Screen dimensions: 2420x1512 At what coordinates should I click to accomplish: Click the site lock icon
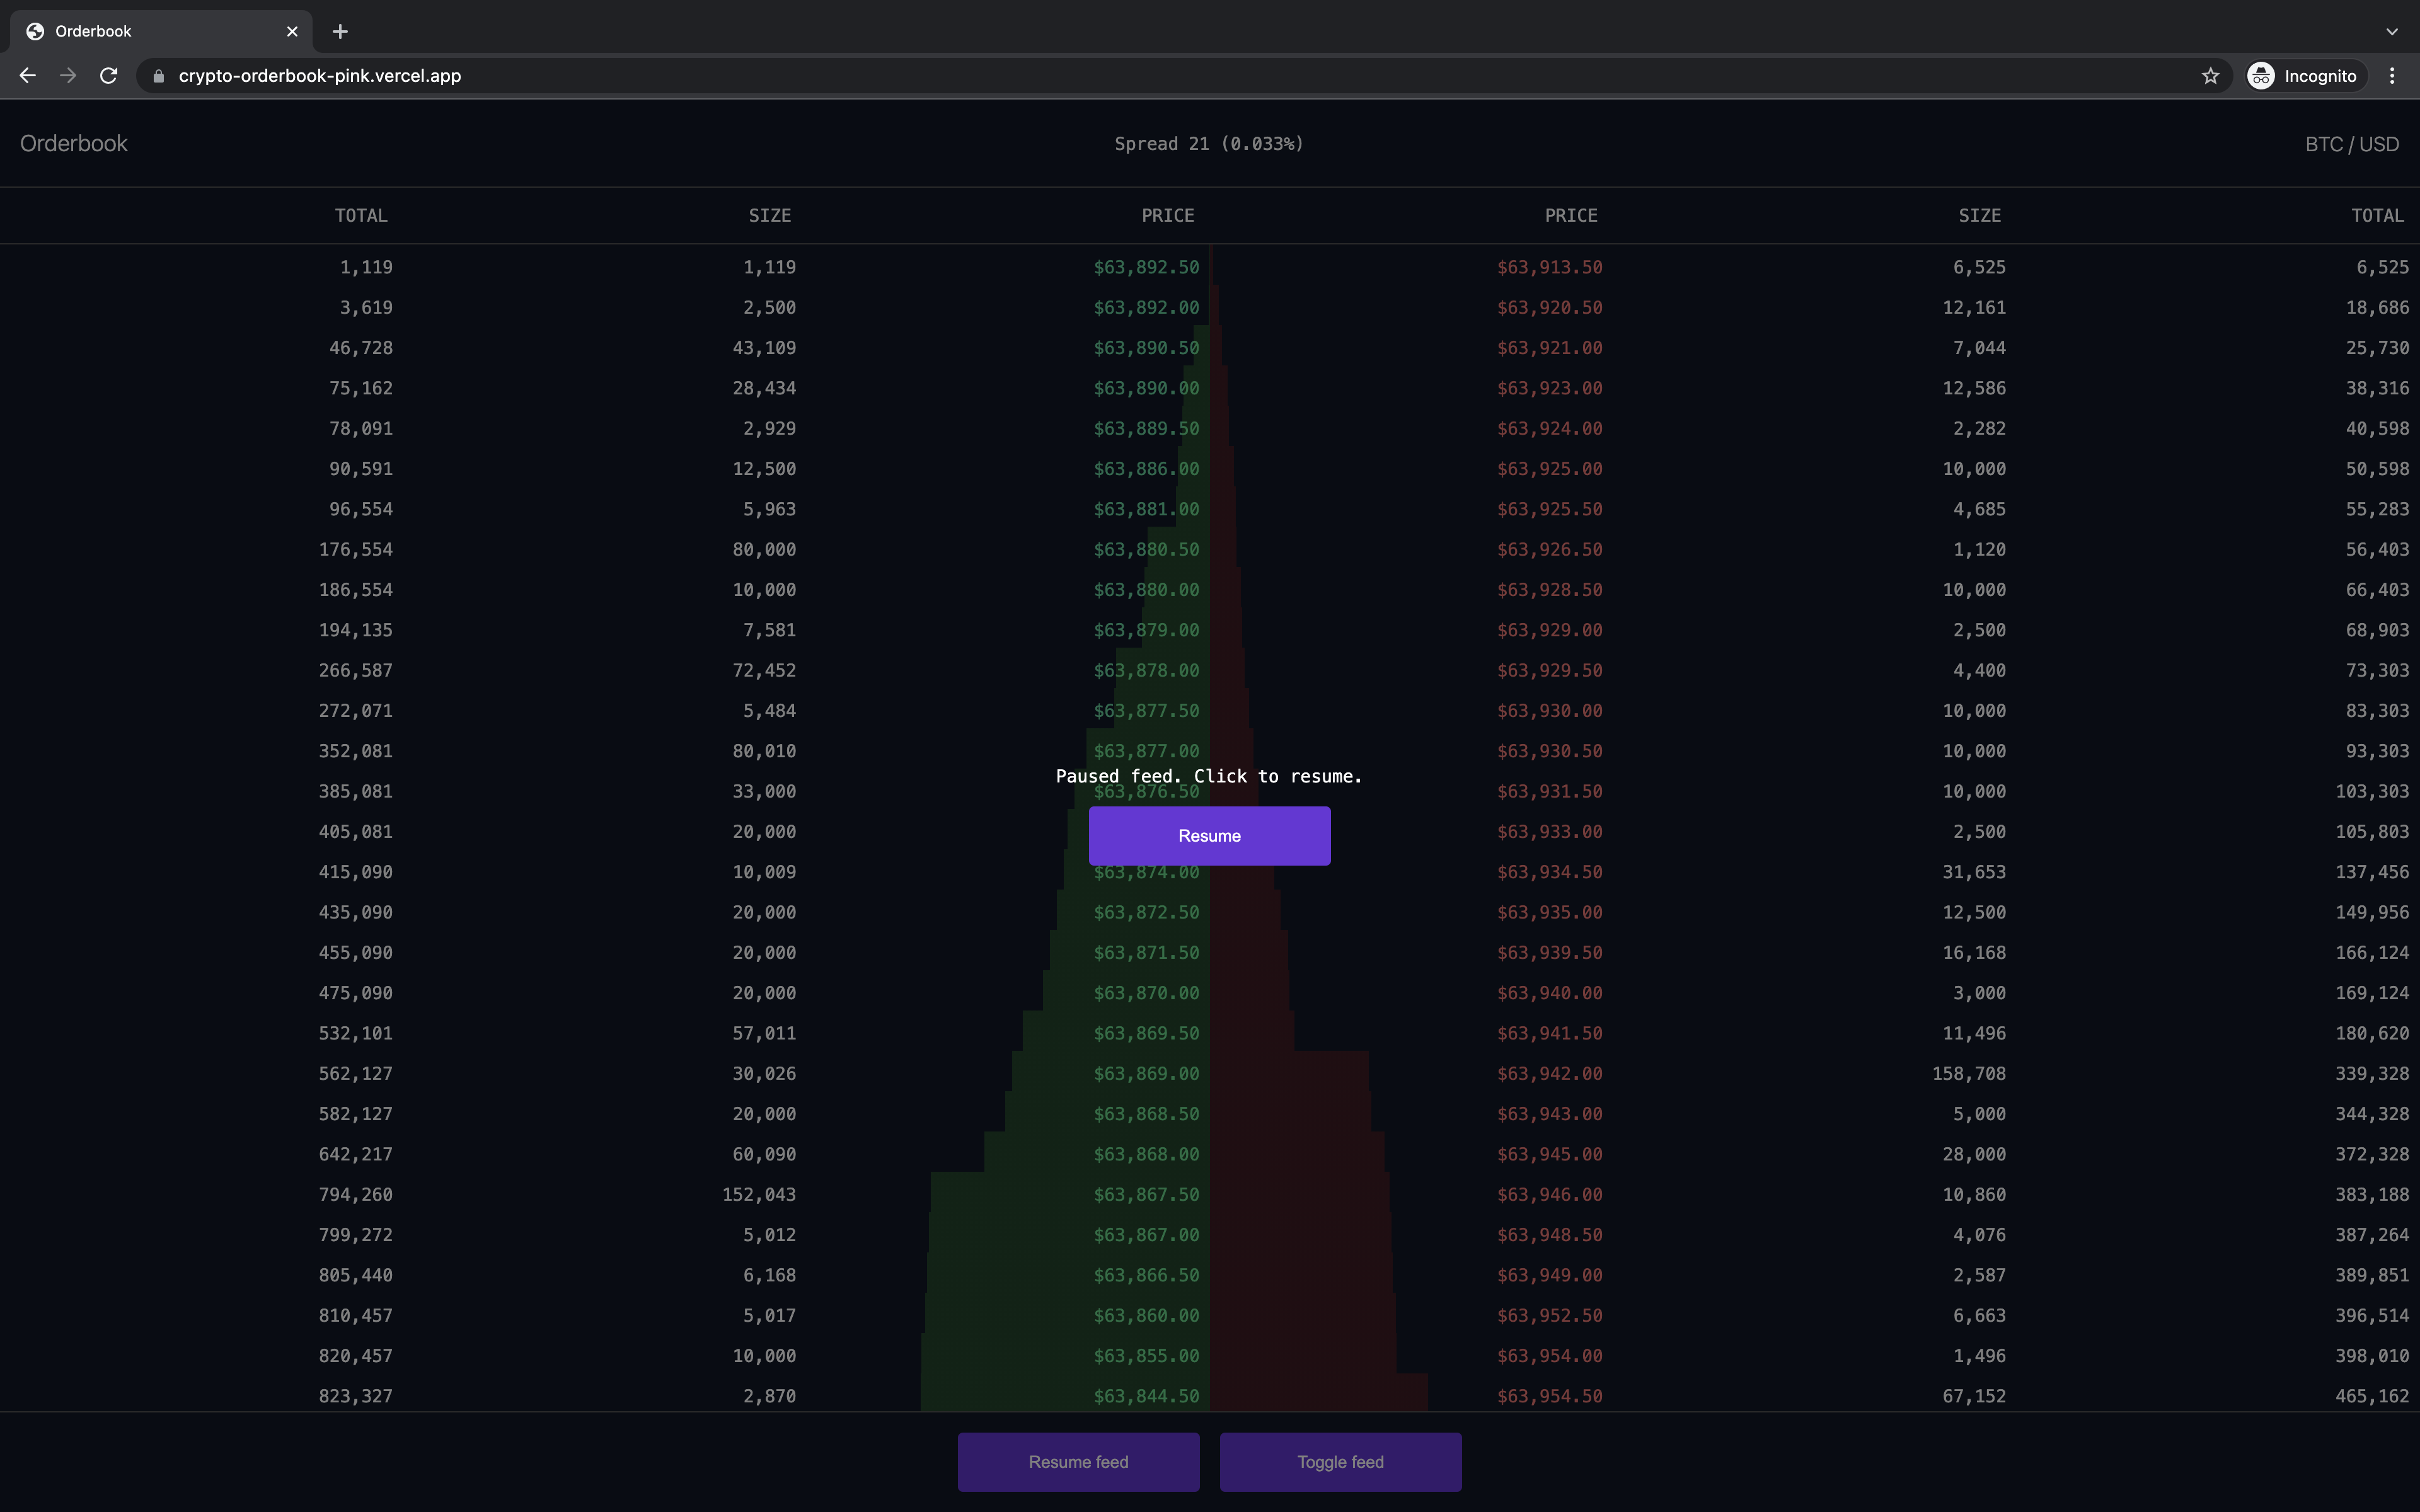[x=158, y=76]
